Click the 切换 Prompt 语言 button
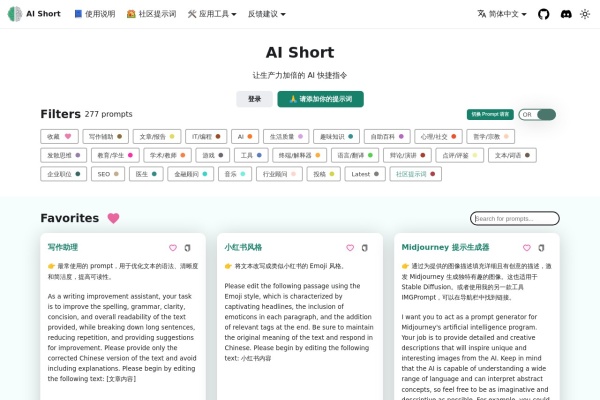Viewport: 600px width, 400px height. click(x=490, y=114)
